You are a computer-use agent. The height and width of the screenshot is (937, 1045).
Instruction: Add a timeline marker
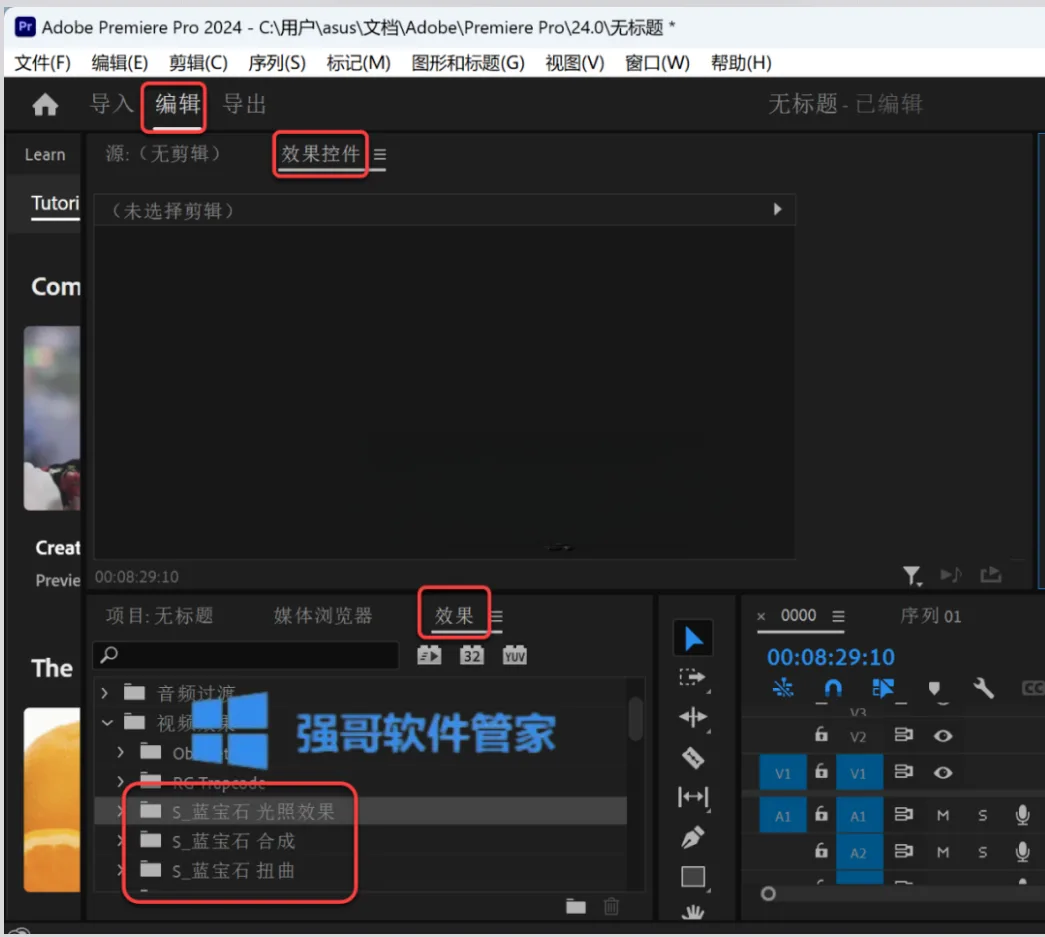pos(934,689)
